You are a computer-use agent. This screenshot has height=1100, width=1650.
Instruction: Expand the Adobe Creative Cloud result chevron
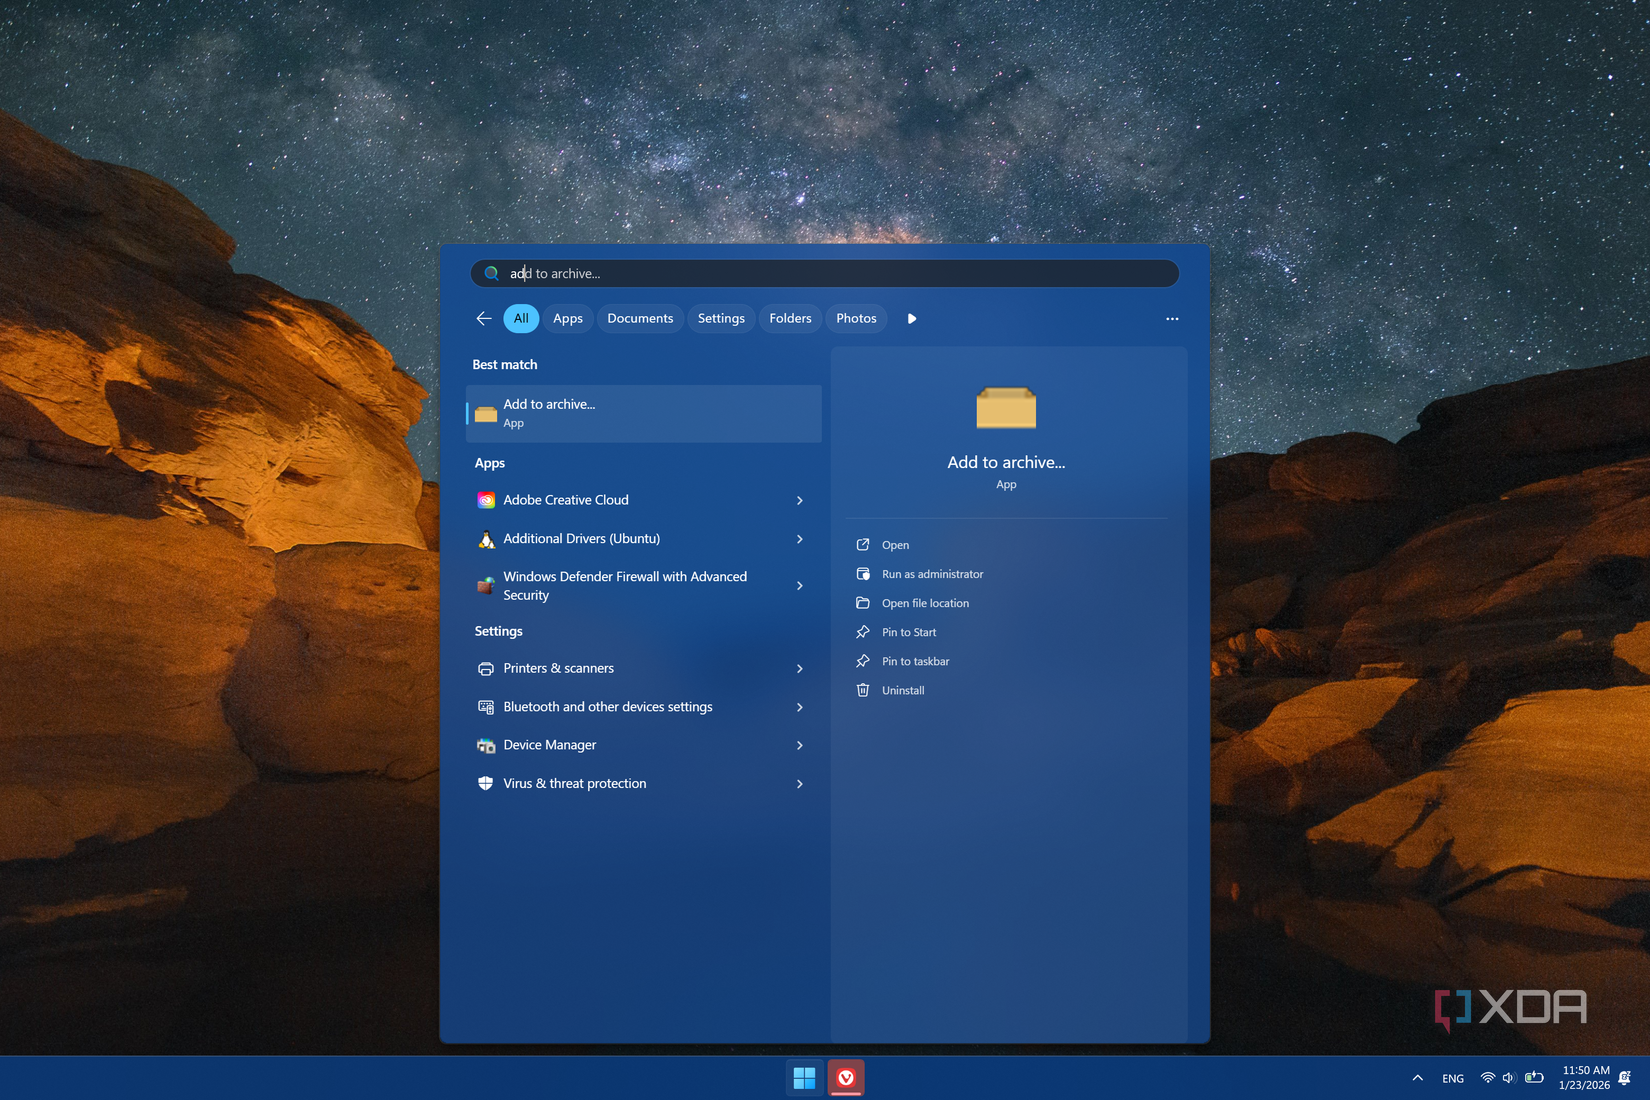coord(799,500)
